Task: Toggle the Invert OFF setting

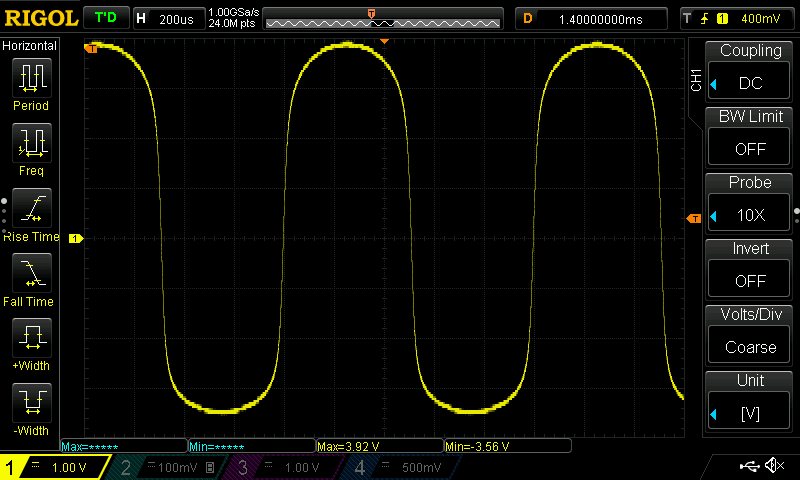Action: 750,269
